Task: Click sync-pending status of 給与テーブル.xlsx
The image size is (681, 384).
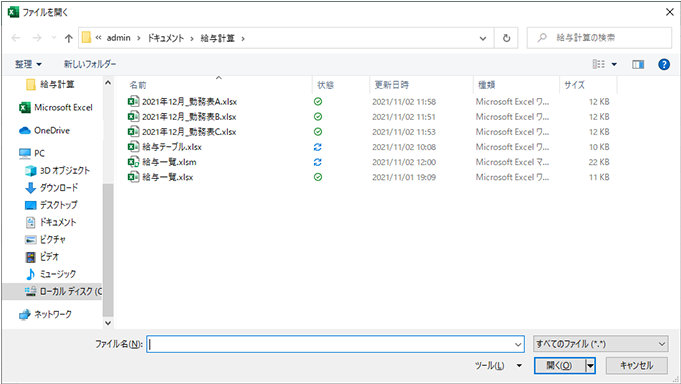Action: 318,147
